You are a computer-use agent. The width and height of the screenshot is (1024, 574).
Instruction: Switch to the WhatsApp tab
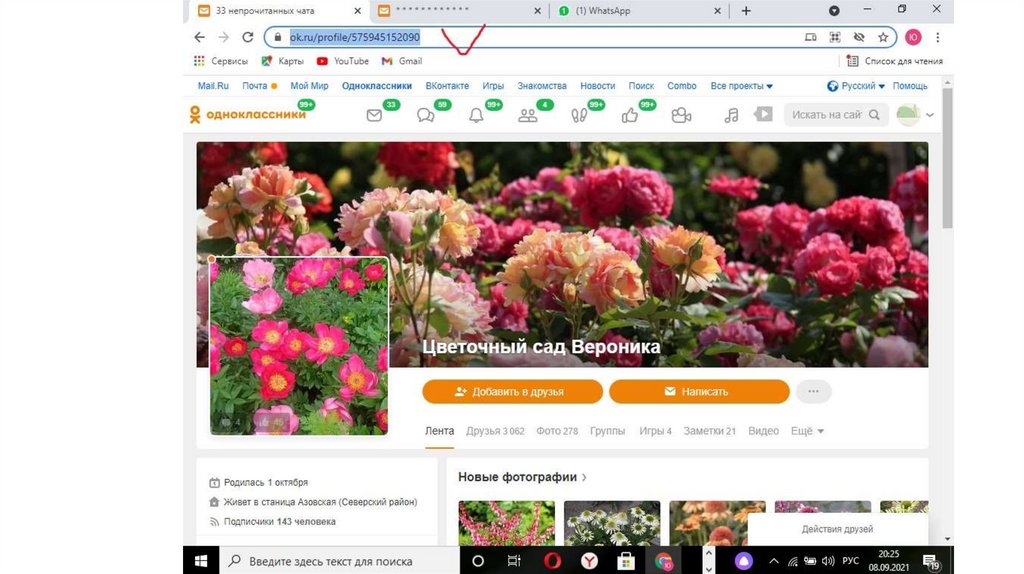click(x=640, y=10)
